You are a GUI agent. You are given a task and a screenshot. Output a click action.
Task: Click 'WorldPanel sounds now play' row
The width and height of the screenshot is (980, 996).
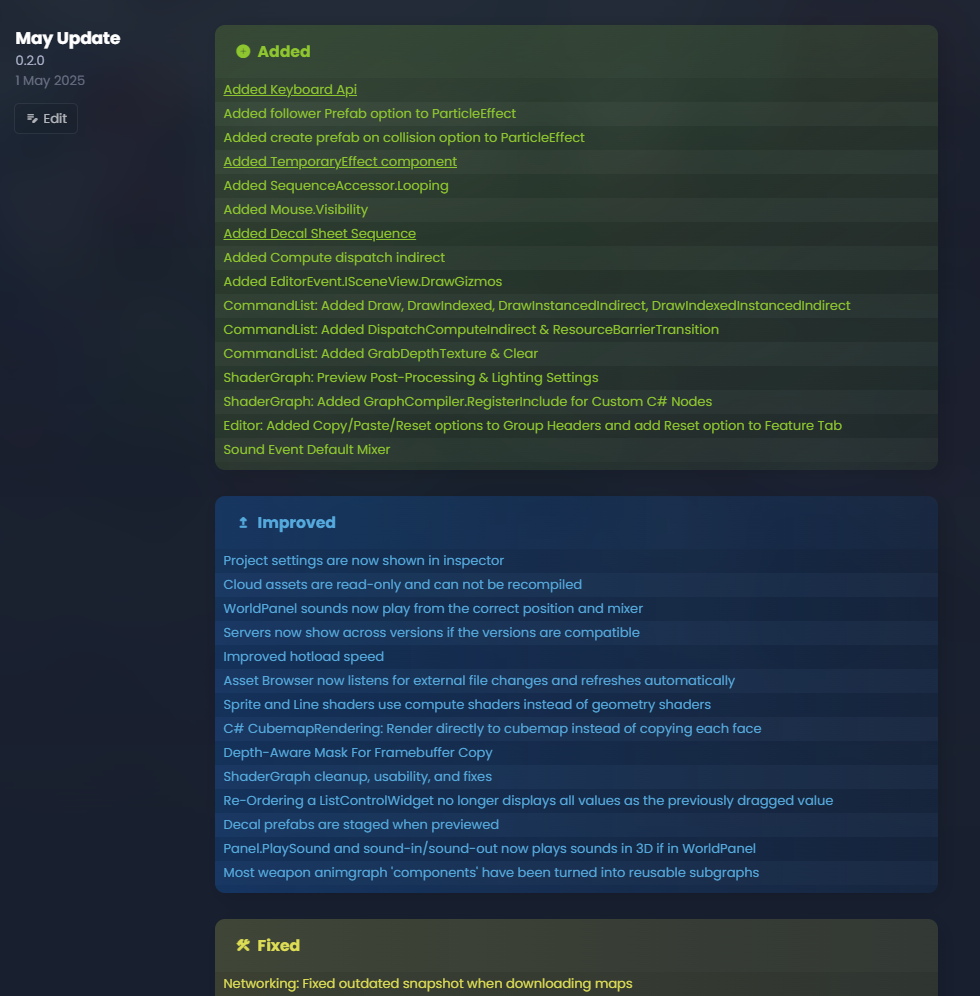click(x=576, y=609)
